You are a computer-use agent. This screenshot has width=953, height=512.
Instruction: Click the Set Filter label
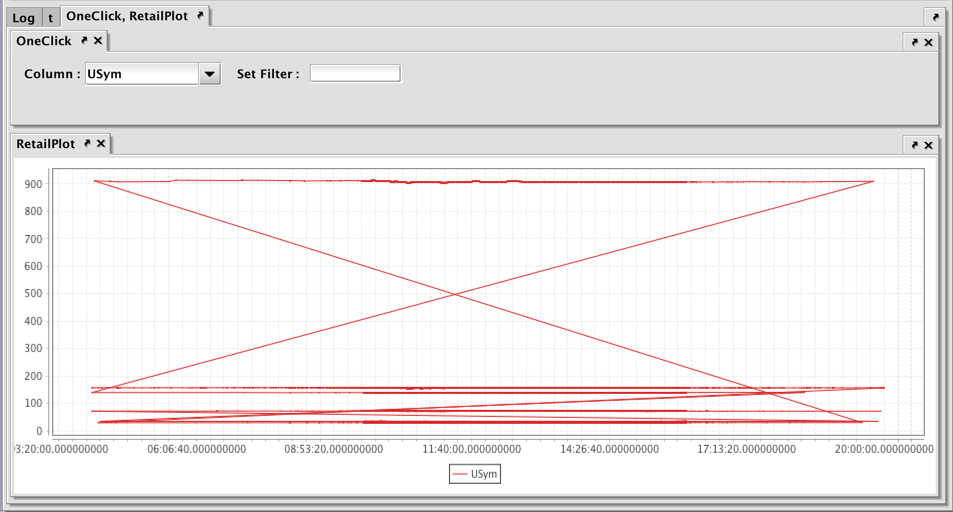tap(268, 74)
